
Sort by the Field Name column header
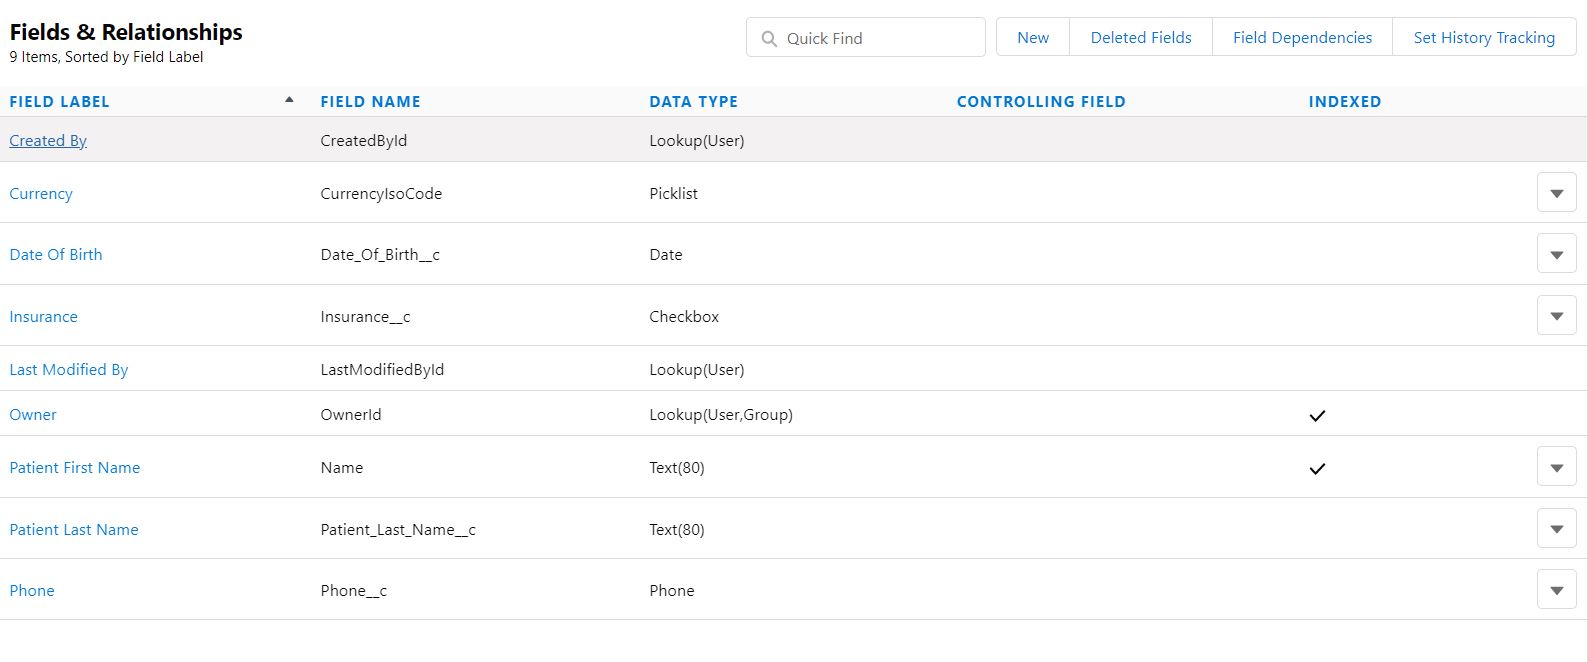370,102
